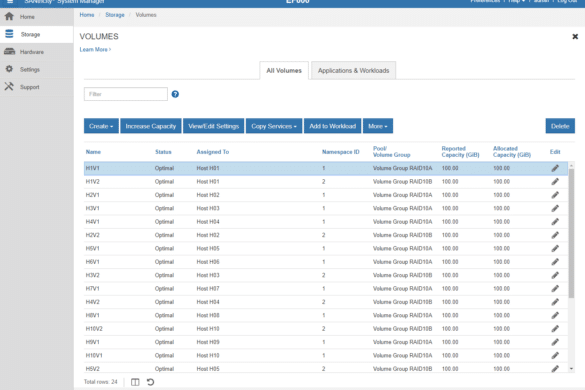Open the Copy Services dropdown
This screenshot has width=585, height=390.
[x=274, y=126]
